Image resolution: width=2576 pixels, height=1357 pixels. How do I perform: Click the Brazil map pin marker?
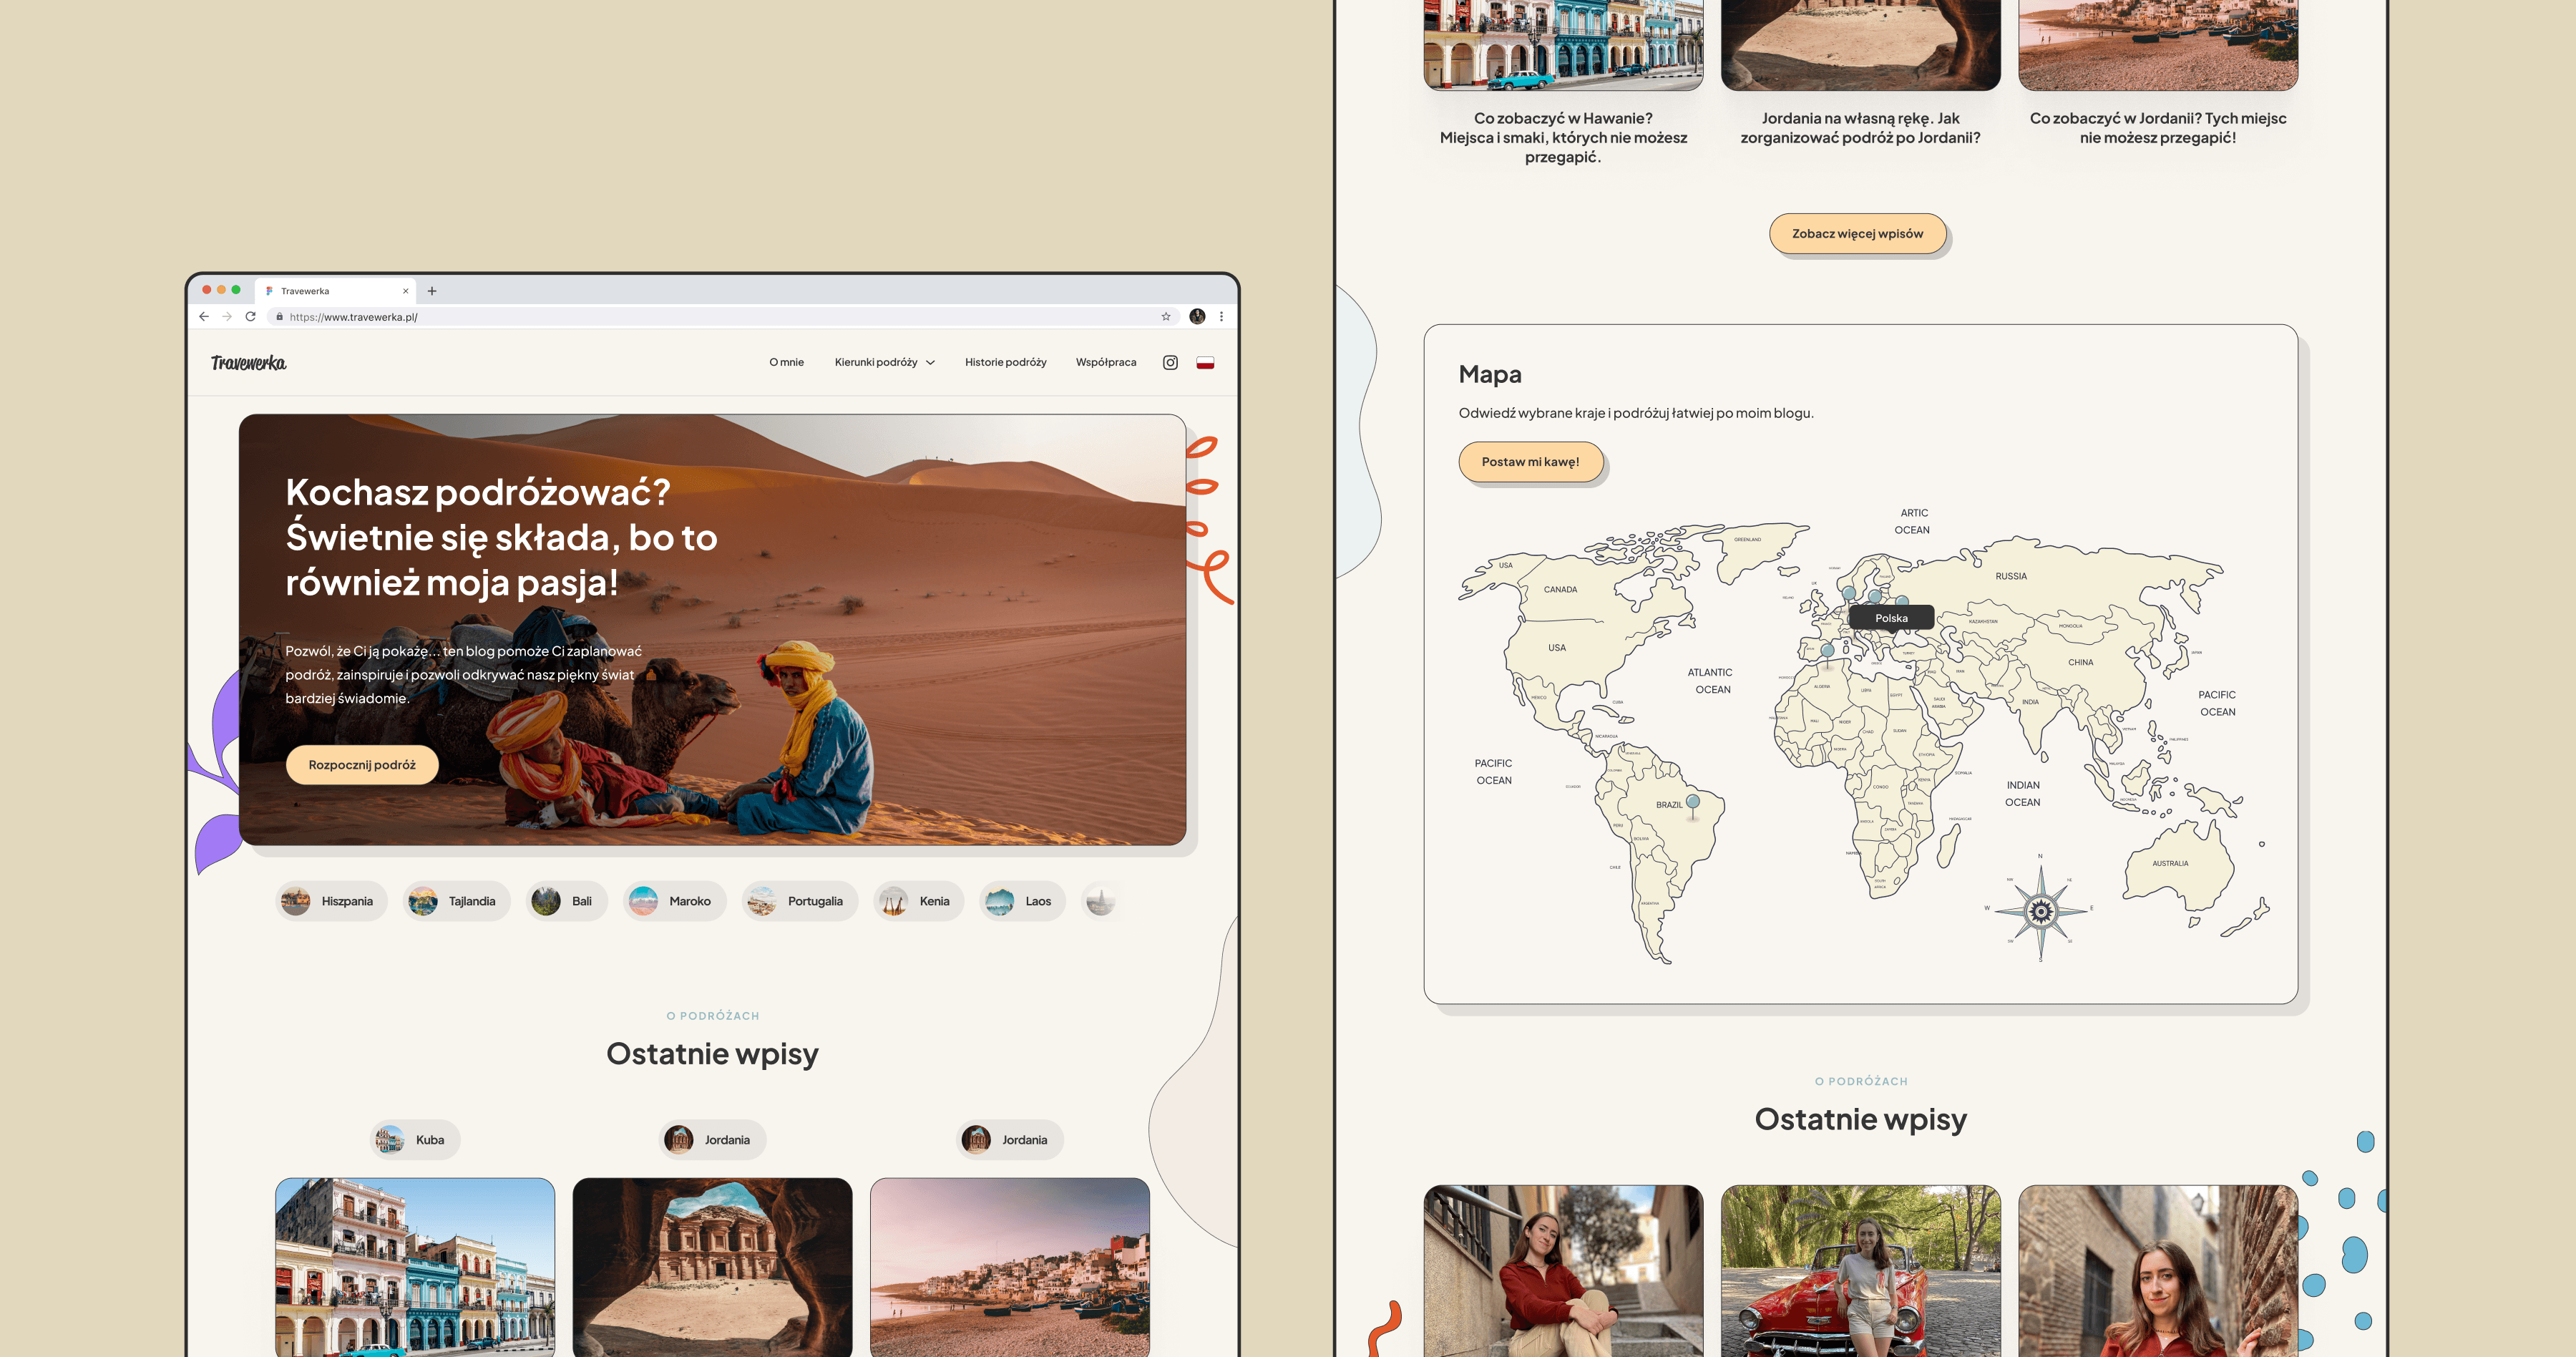[1693, 802]
